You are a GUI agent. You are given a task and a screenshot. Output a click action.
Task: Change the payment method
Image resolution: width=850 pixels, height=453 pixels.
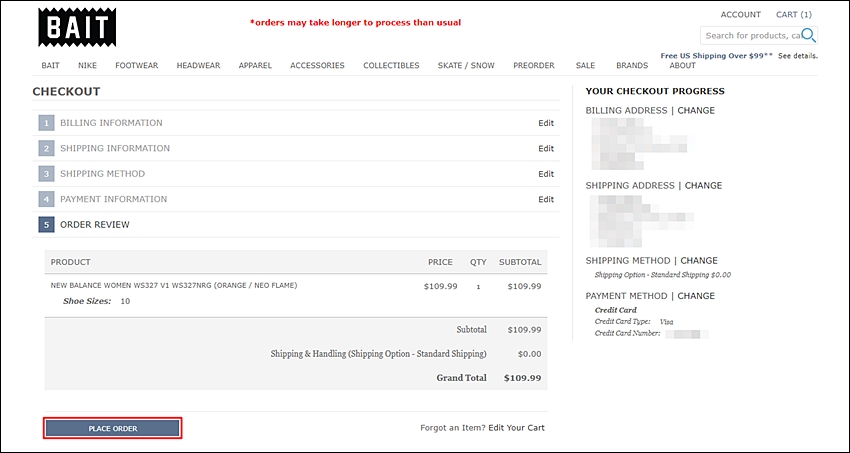(696, 296)
